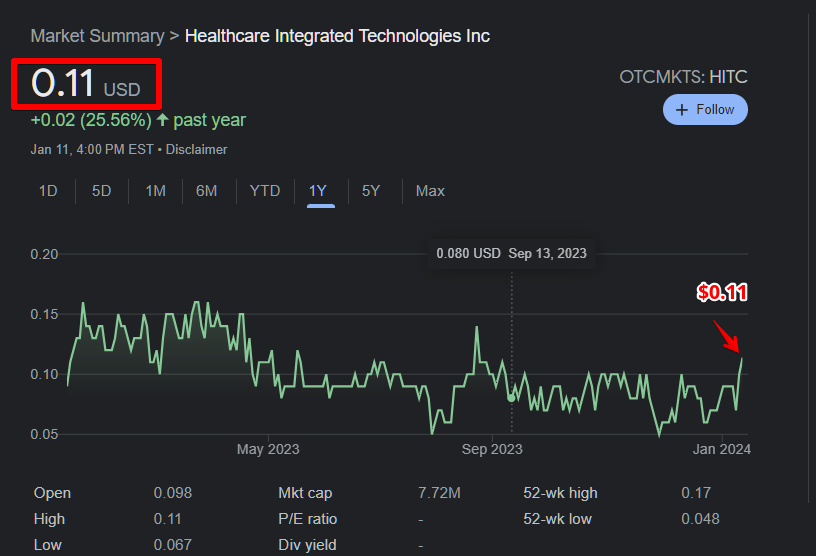Screen dimensions: 816x556
Task: Switch chart to 5D range
Action: (x=101, y=191)
